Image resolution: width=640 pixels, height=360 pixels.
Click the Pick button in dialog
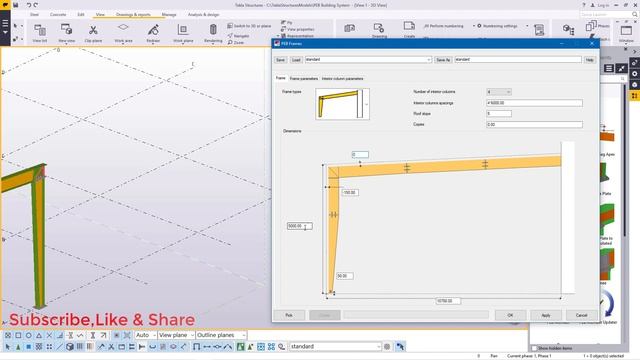pos(289,315)
